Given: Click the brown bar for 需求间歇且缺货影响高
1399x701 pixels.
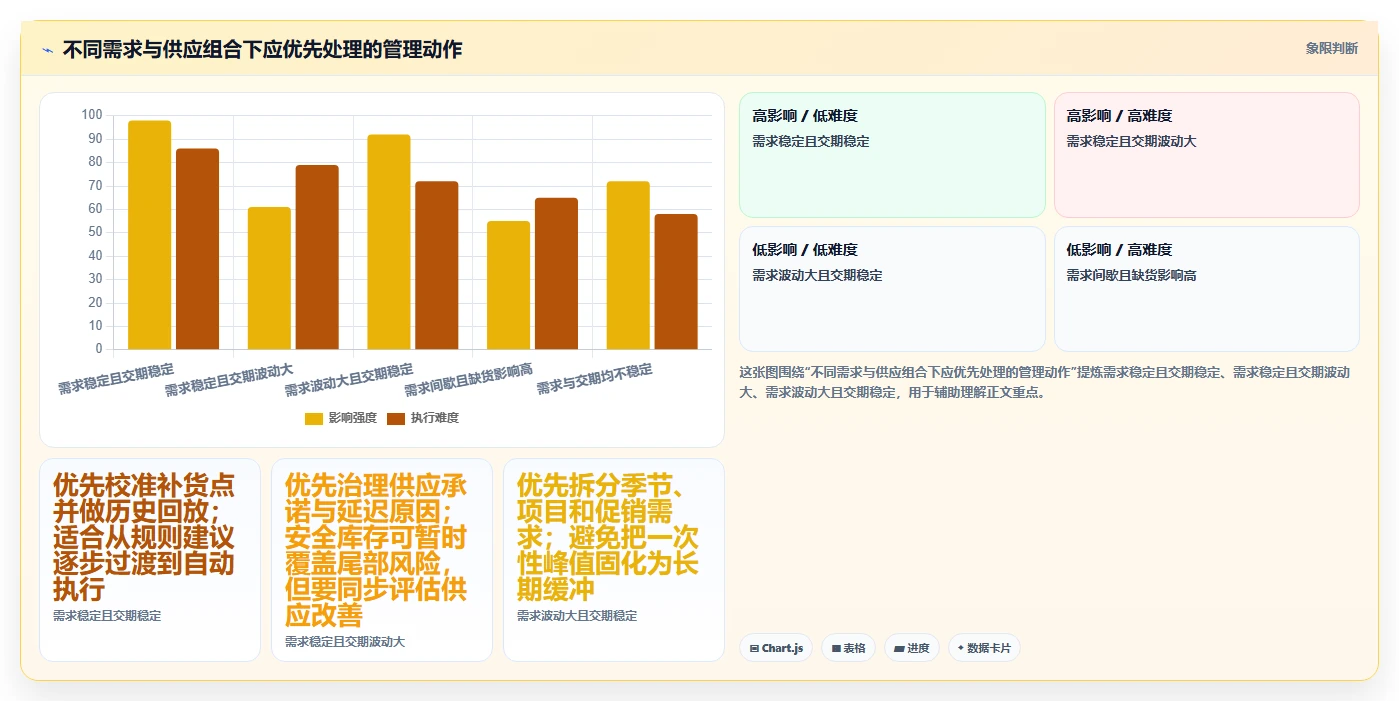Looking at the screenshot, I should (556, 273).
